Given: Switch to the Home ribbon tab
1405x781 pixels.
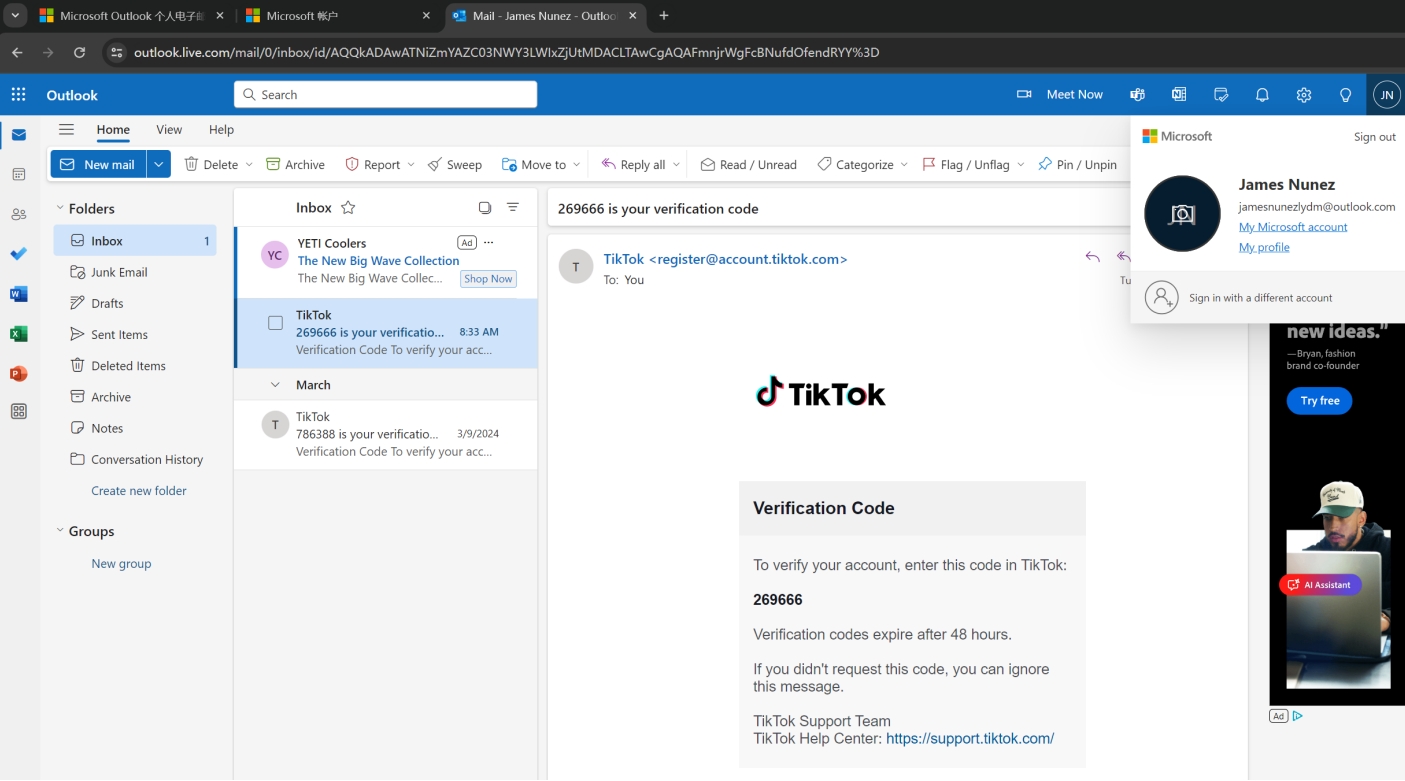Looking at the screenshot, I should tap(113, 129).
